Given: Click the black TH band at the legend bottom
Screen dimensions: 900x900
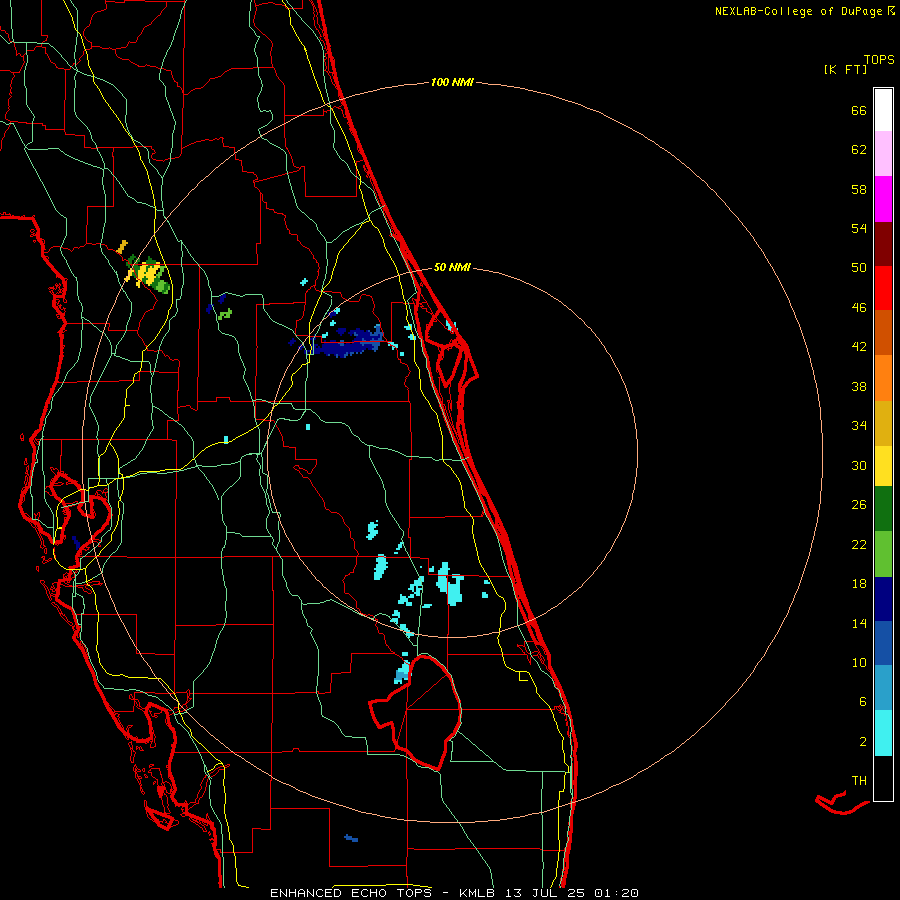Looking at the screenshot, I should pos(883,778).
